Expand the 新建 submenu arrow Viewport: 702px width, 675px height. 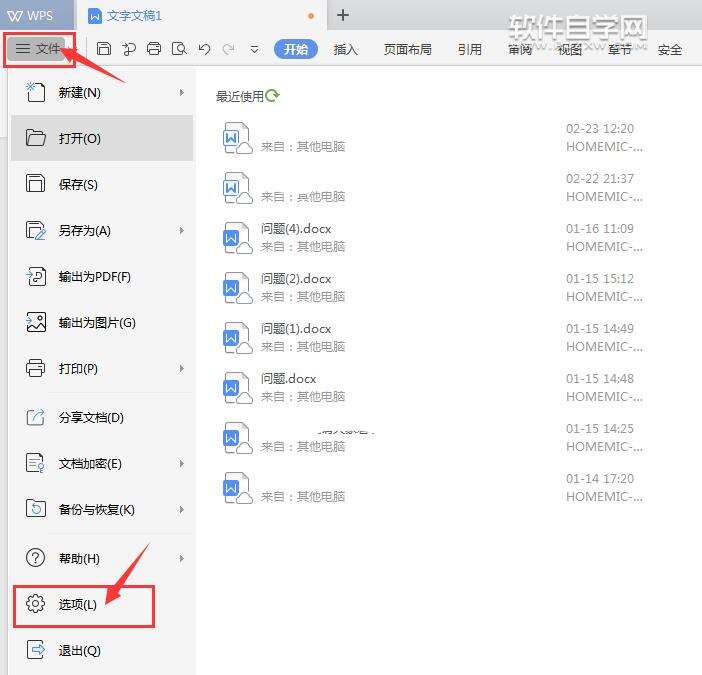(x=181, y=93)
